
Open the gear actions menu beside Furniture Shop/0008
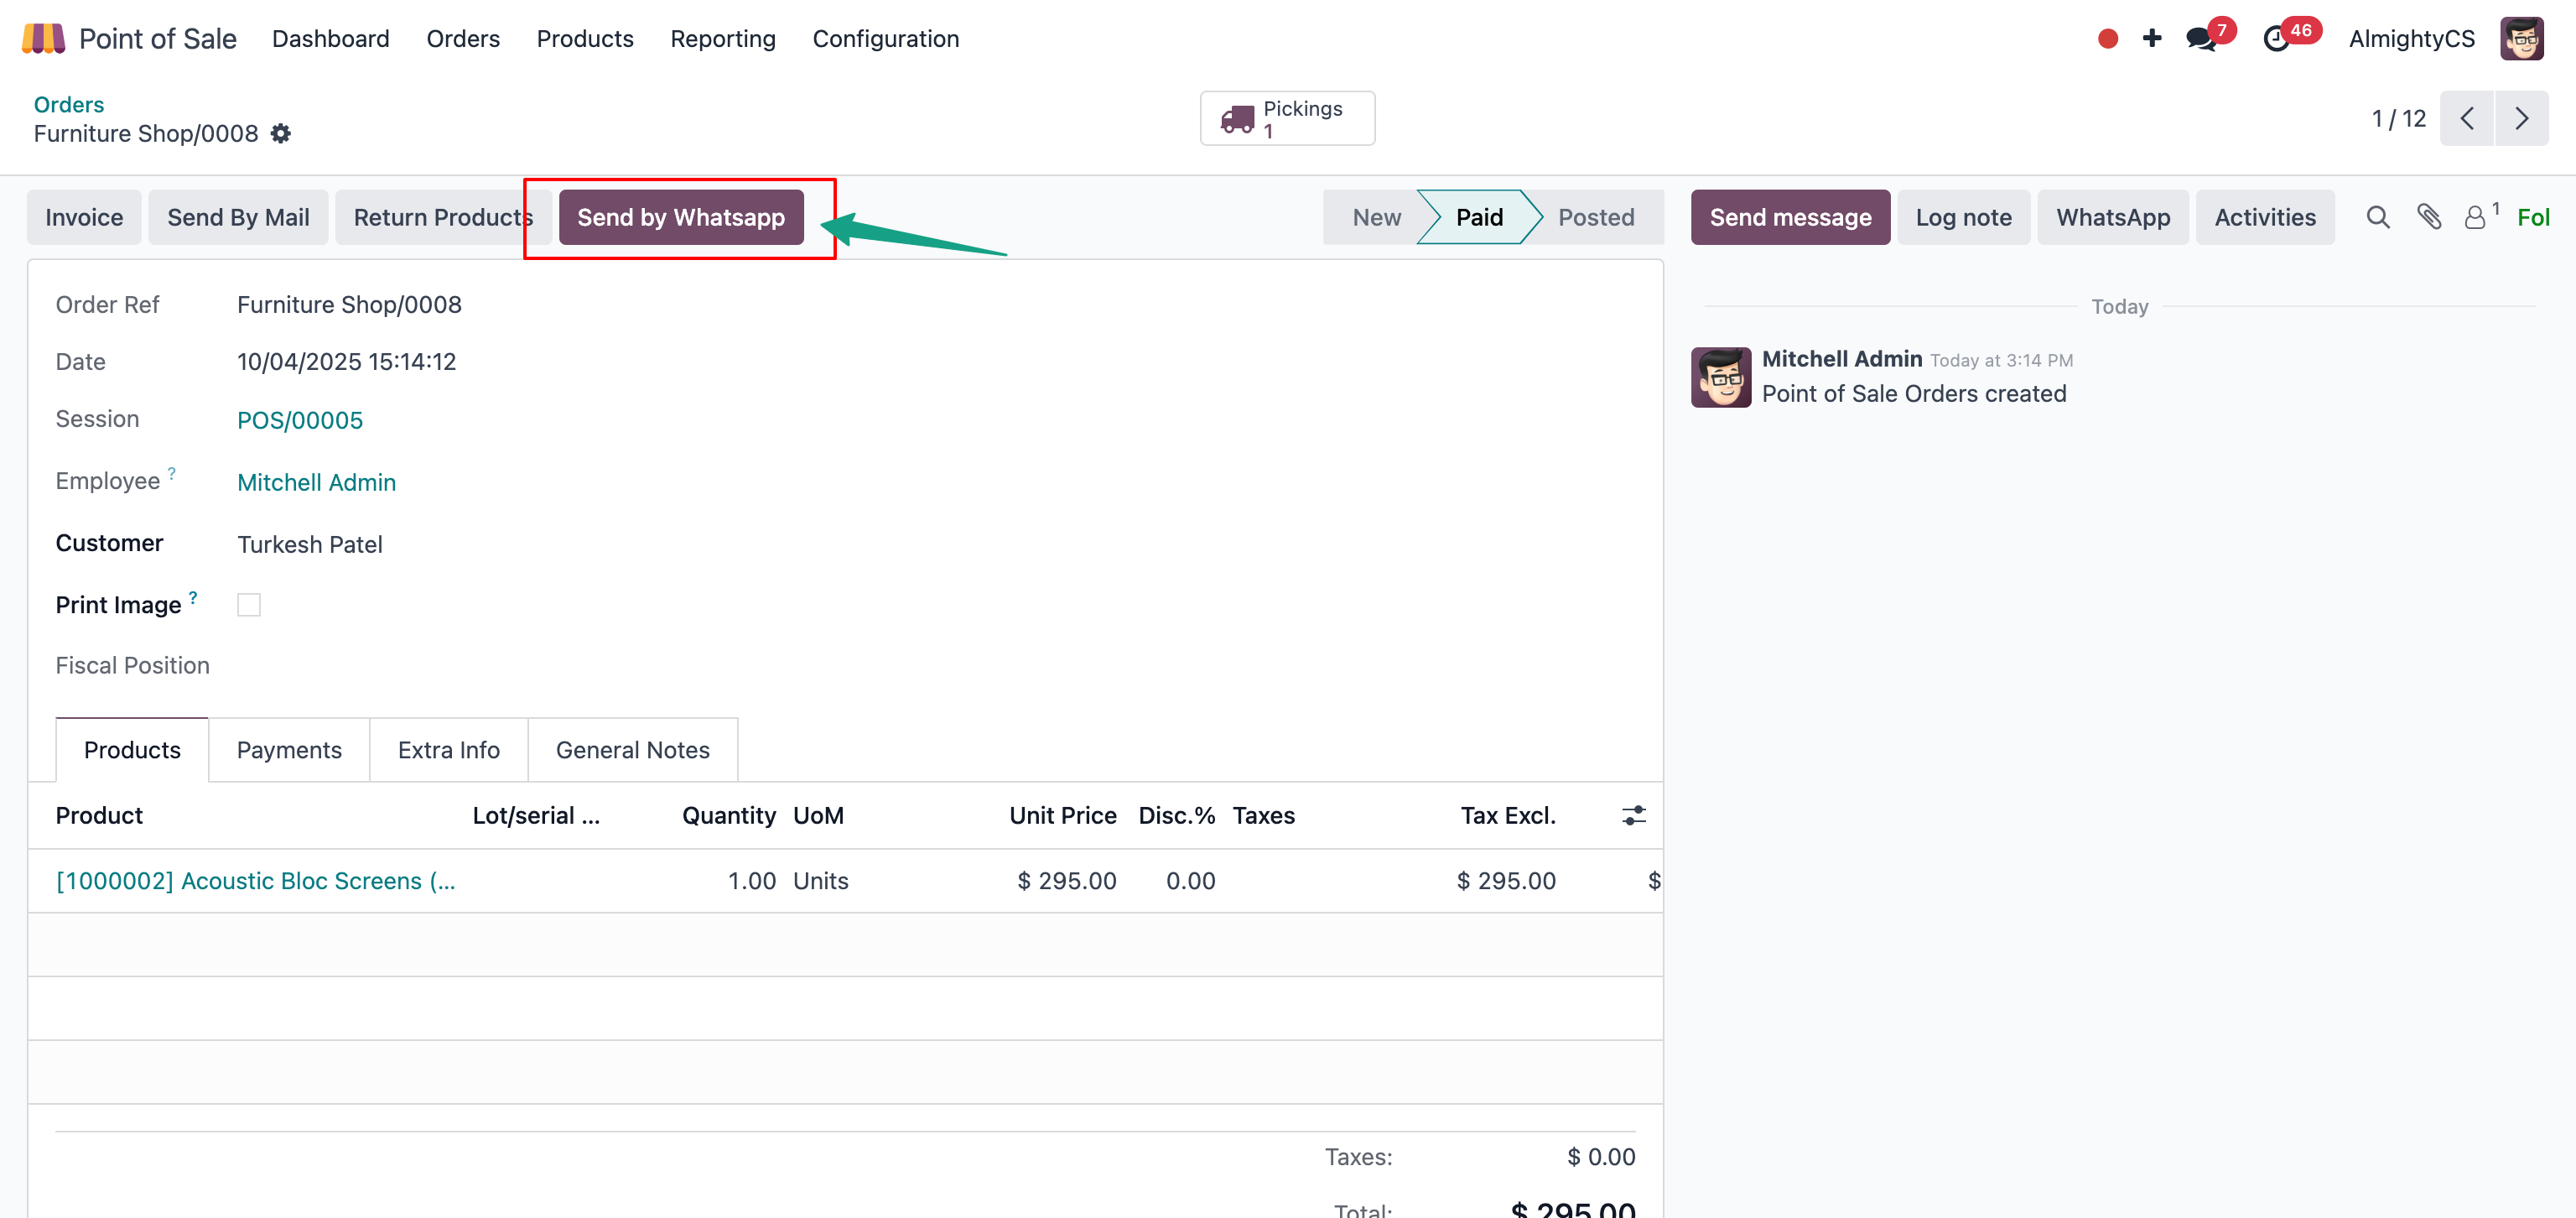(281, 134)
